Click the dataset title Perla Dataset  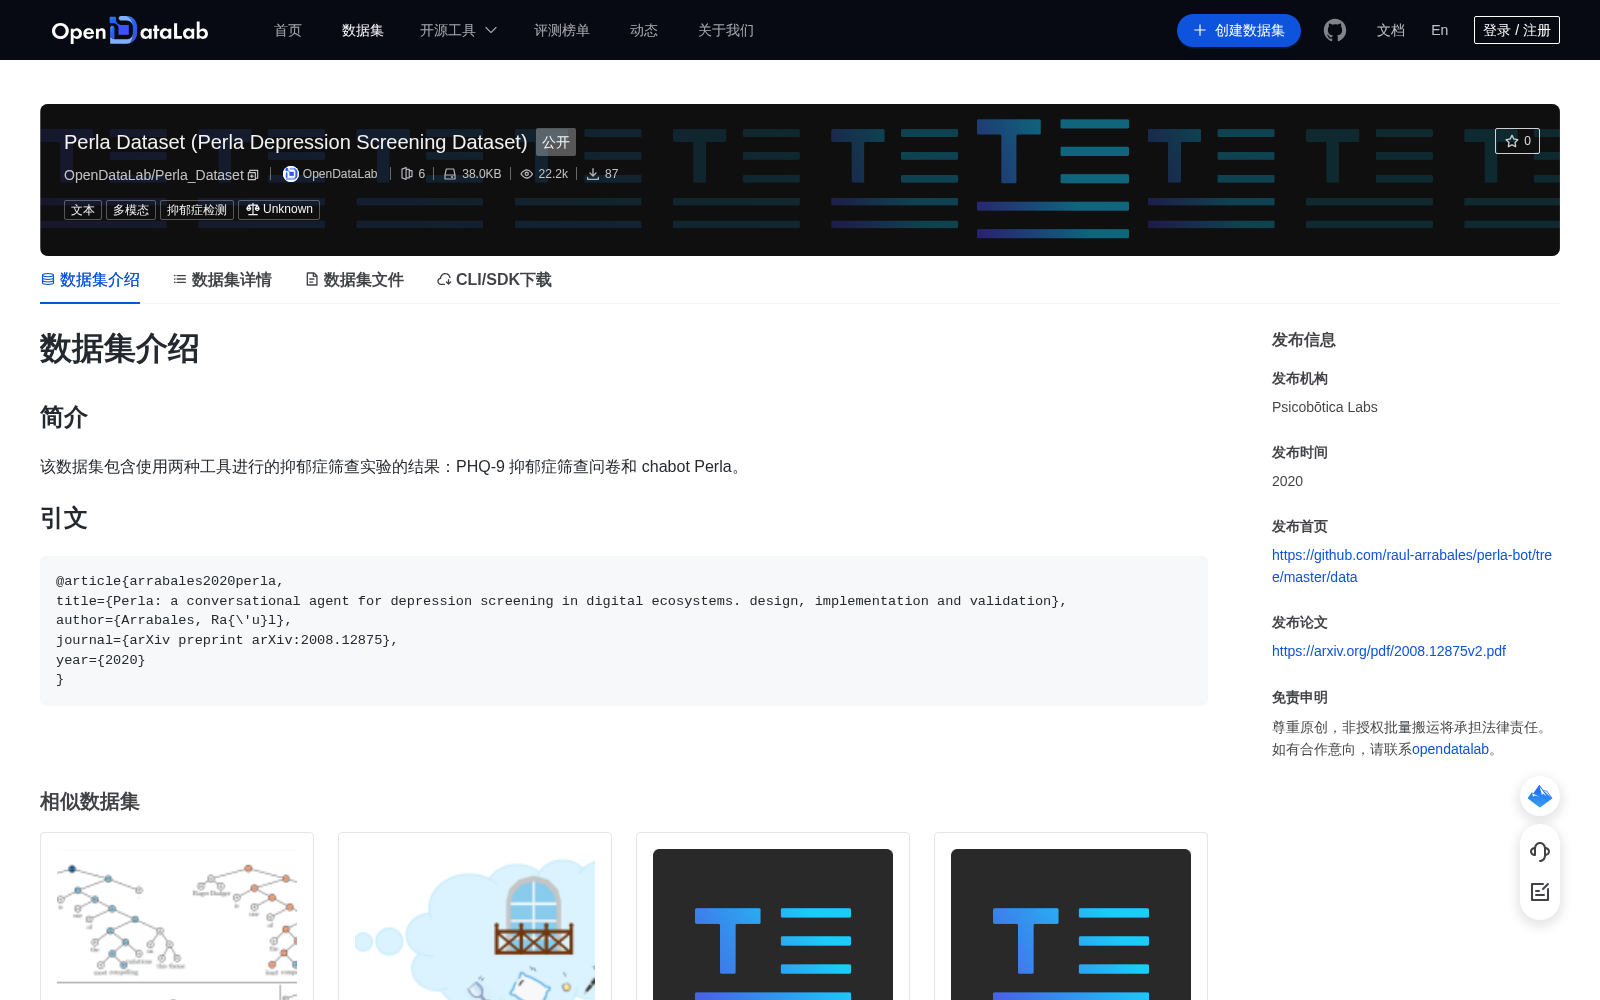point(295,142)
